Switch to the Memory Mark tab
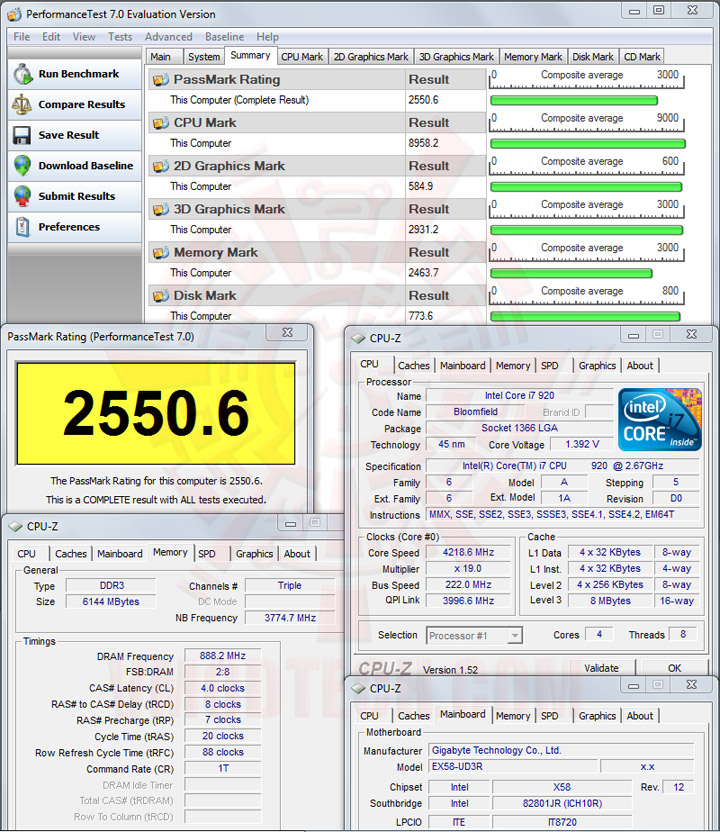This screenshot has height=832, width=720. tap(533, 57)
